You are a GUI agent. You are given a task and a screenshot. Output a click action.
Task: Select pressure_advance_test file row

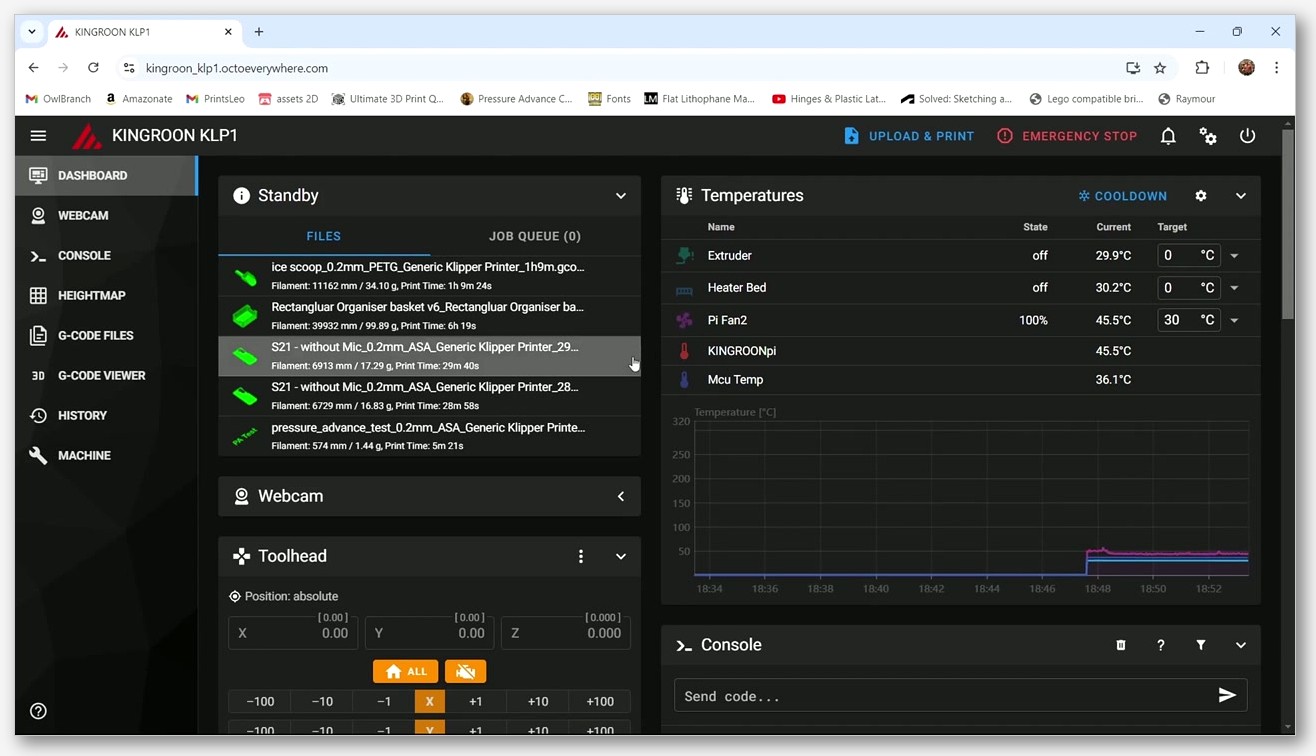[430, 436]
